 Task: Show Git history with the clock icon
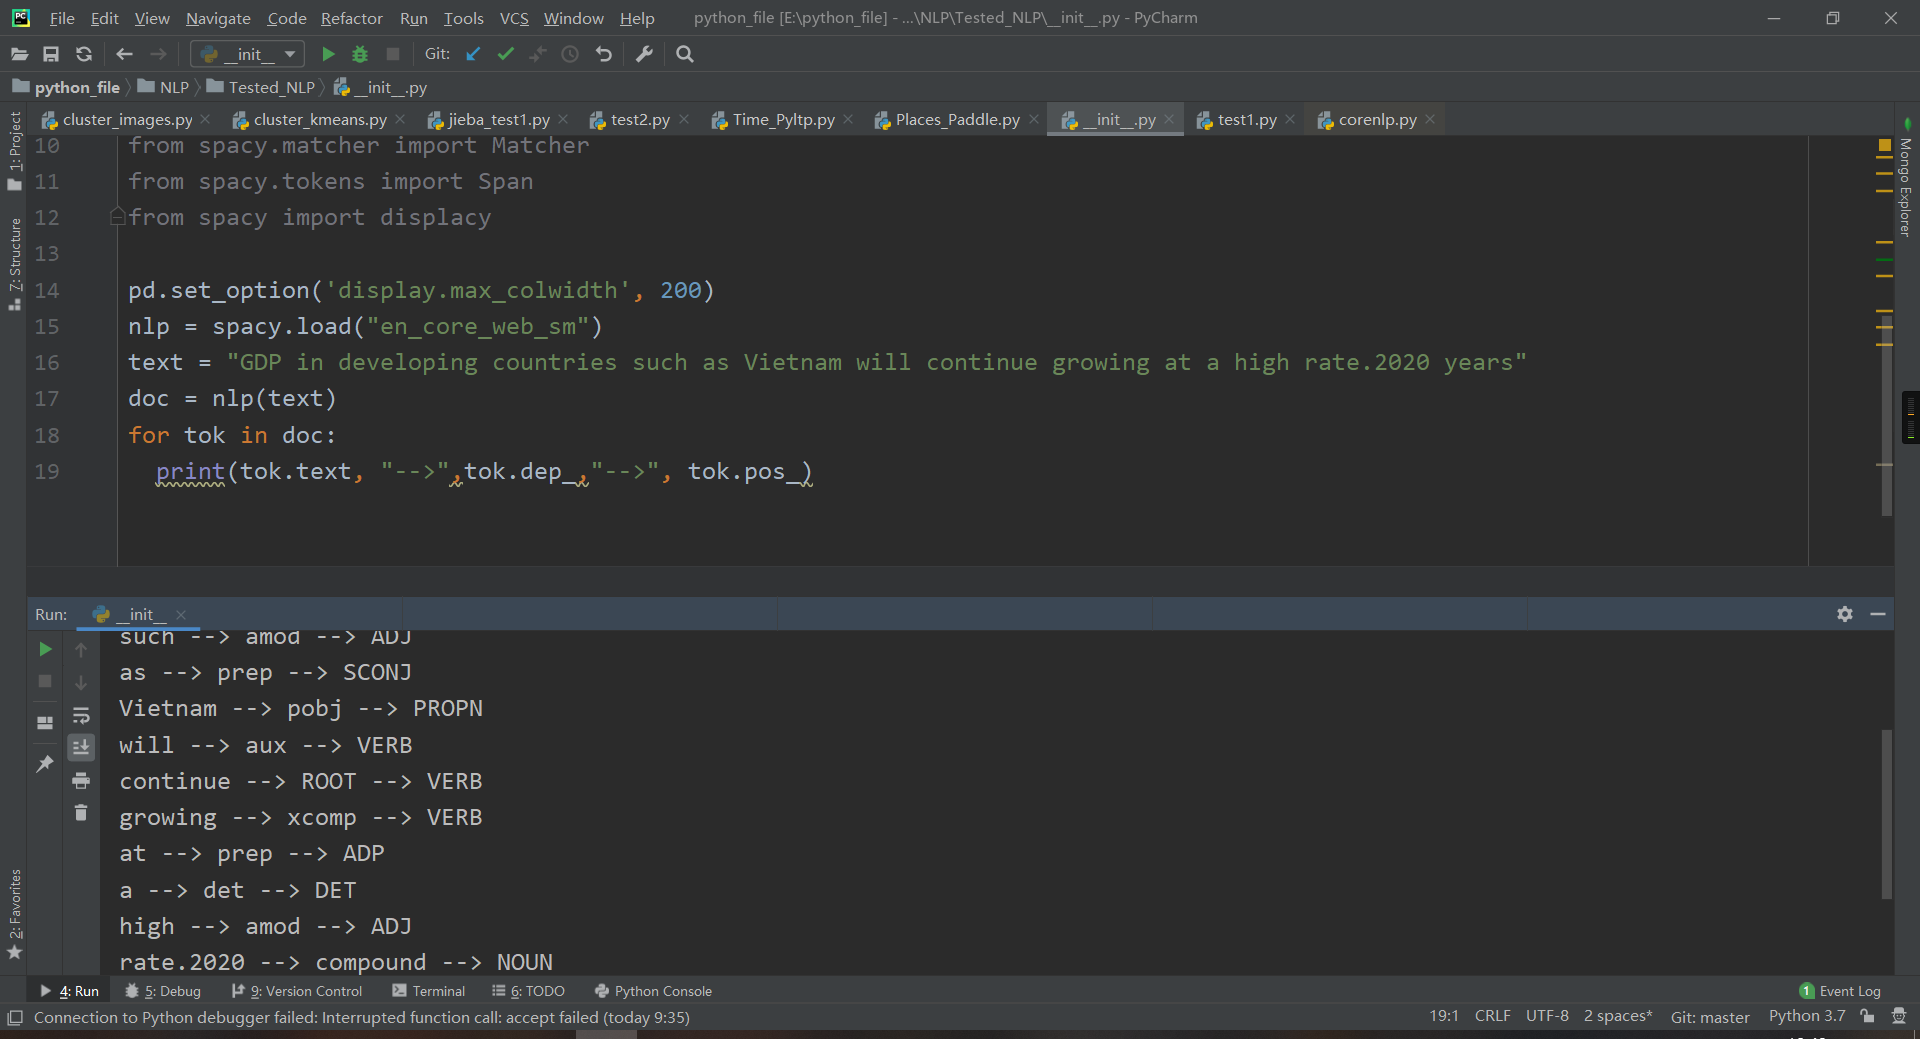point(570,54)
